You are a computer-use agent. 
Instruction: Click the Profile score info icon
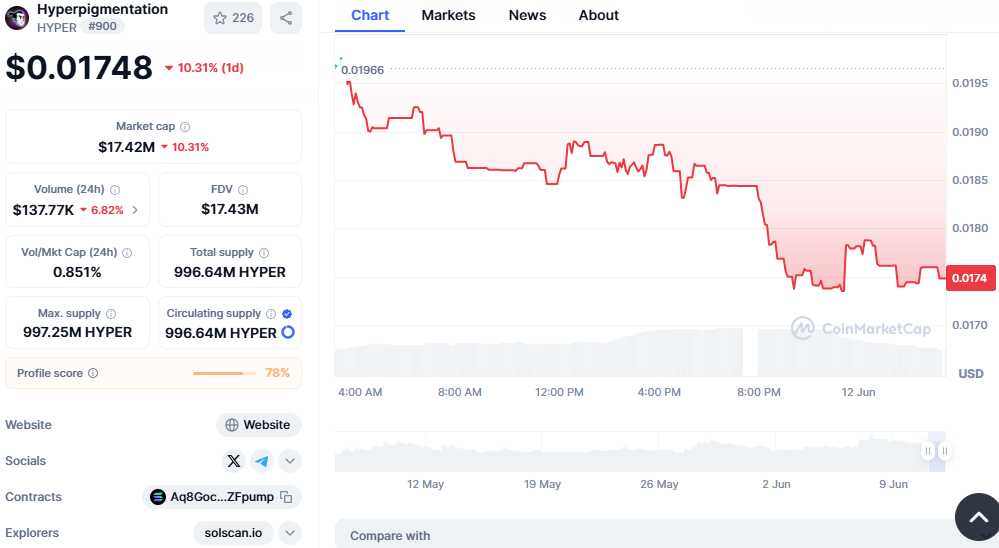[x=93, y=373]
